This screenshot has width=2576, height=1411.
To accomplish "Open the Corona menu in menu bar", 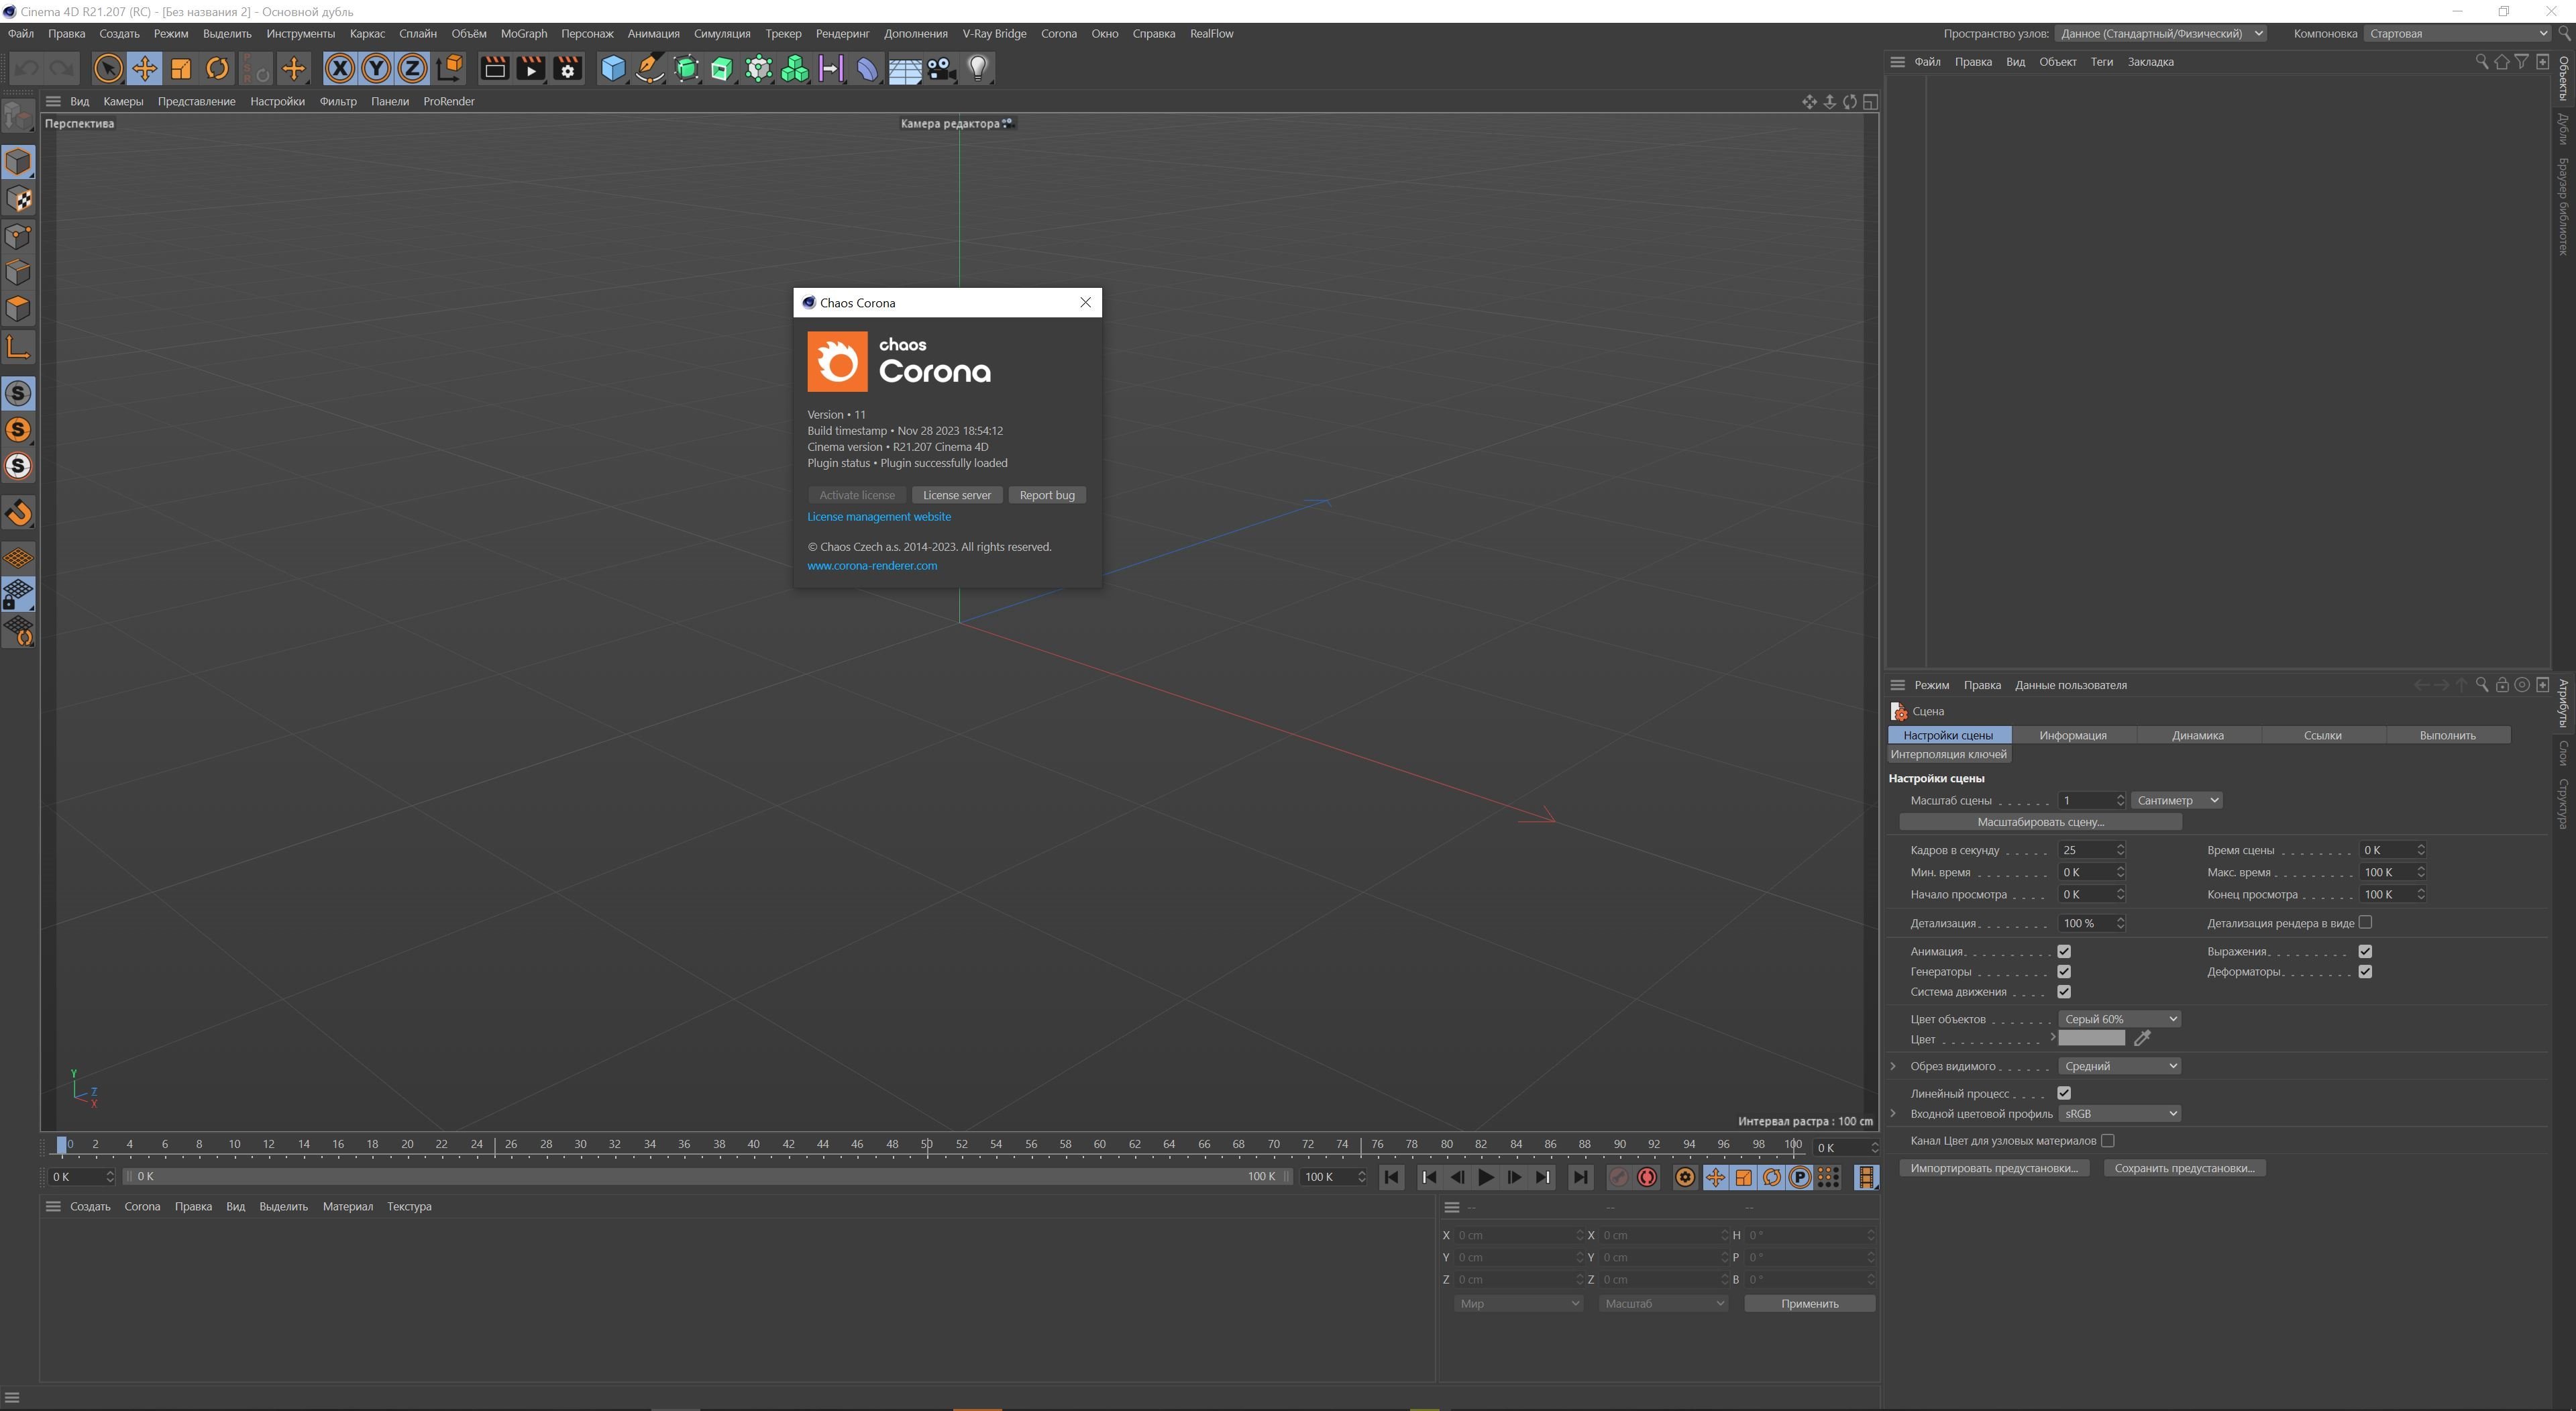I will coord(1058,34).
